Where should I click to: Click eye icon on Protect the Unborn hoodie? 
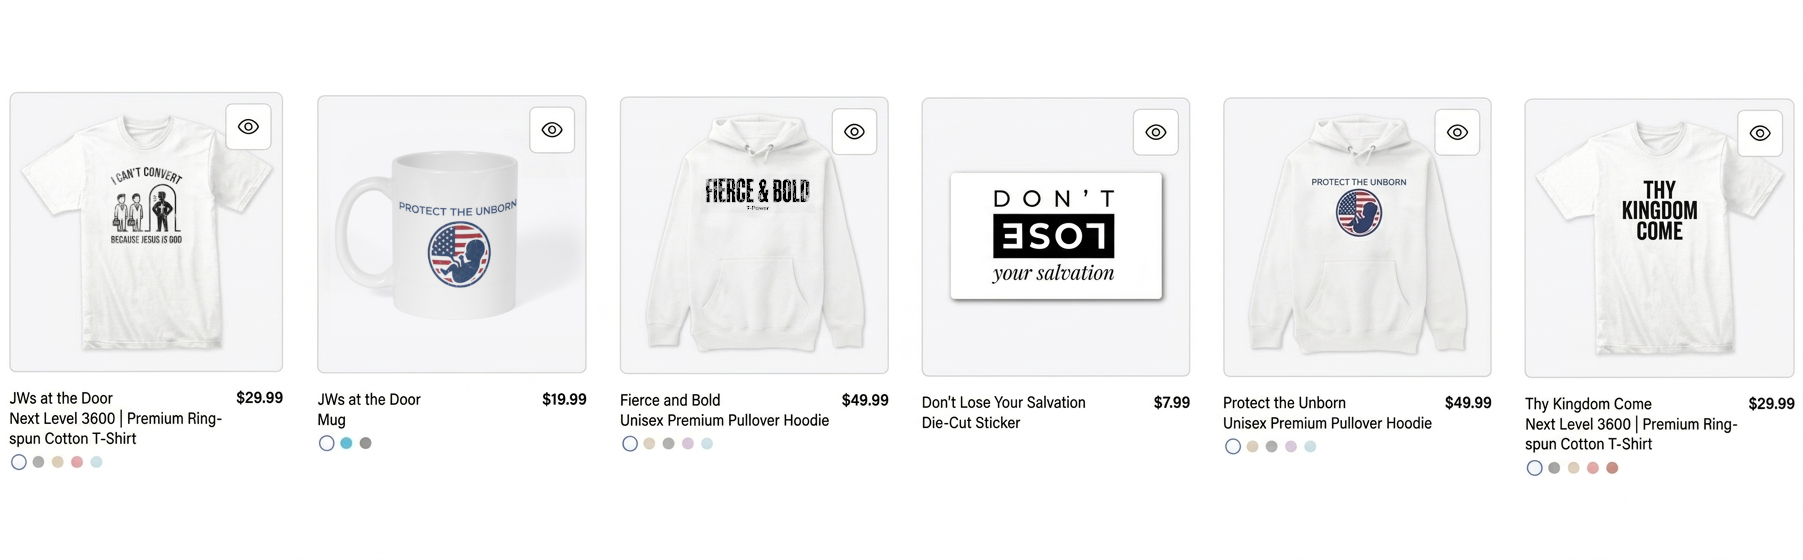(x=1458, y=132)
